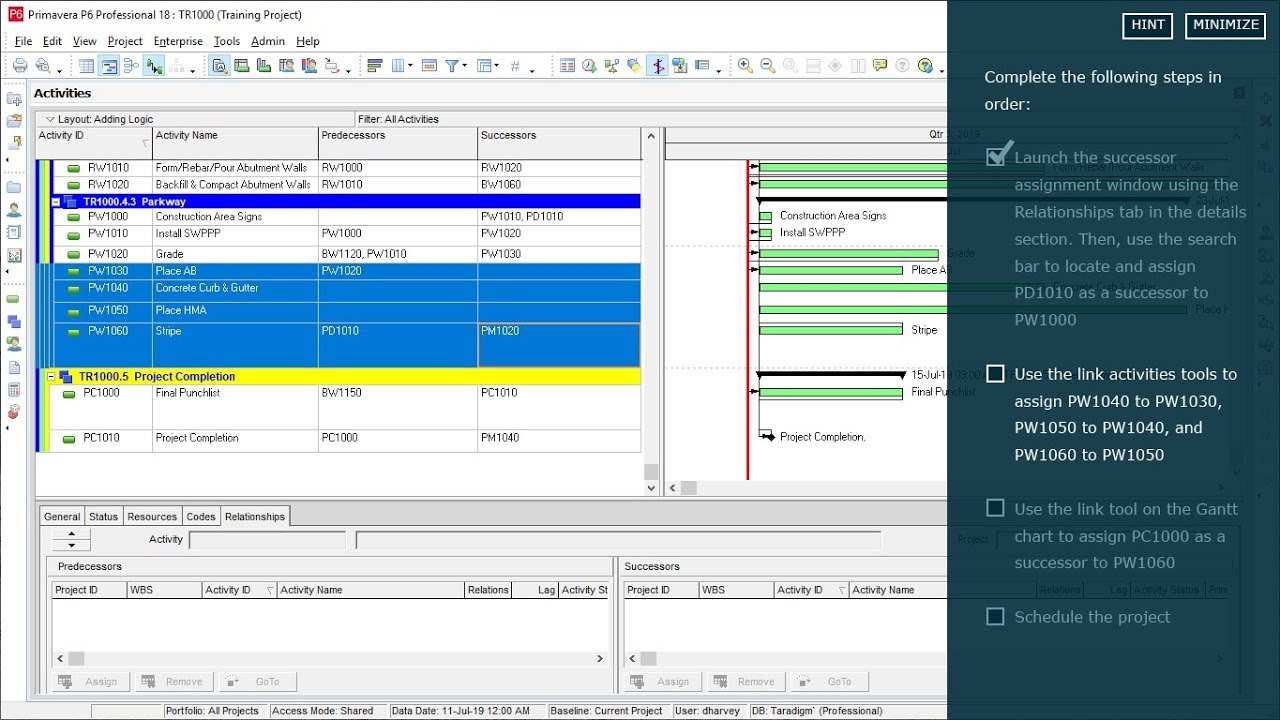This screenshot has height=720, width=1280.
Task: Click the Successors column header
Action: coord(558,143)
